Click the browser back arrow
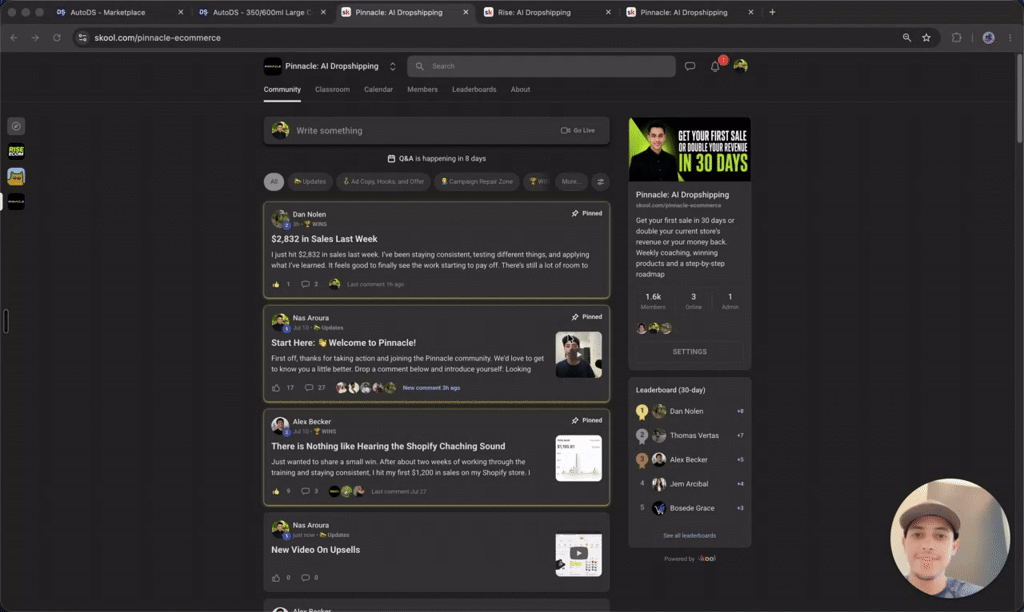 [14, 38]
